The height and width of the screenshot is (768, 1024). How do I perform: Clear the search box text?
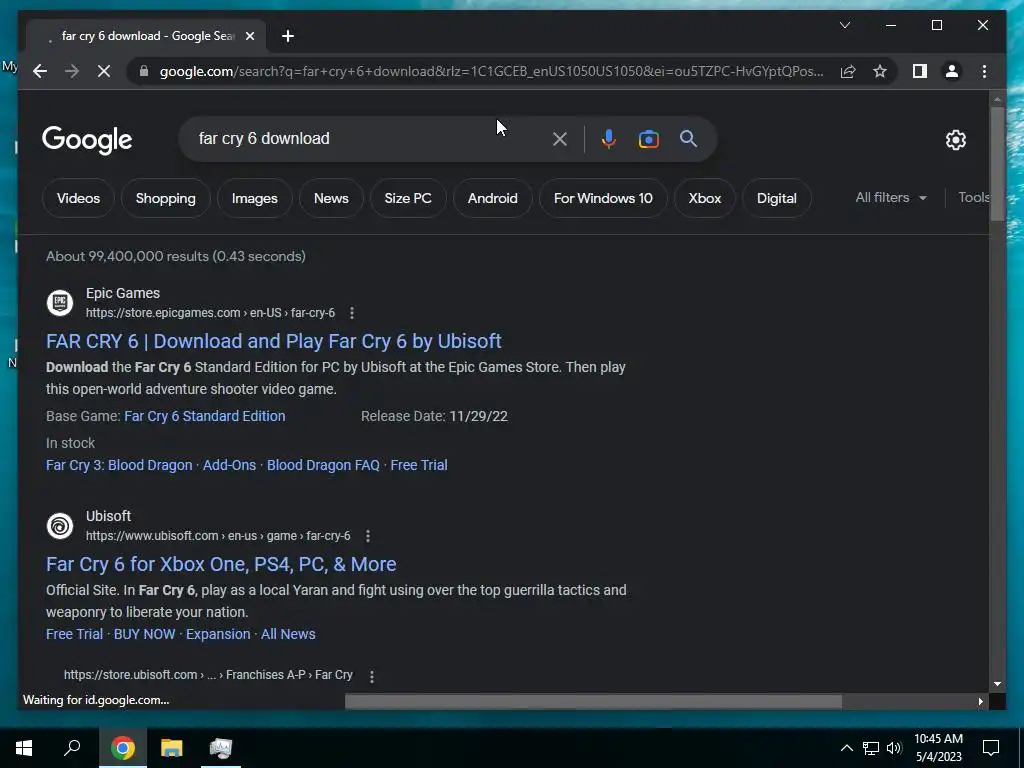click(x=560, y=138)
